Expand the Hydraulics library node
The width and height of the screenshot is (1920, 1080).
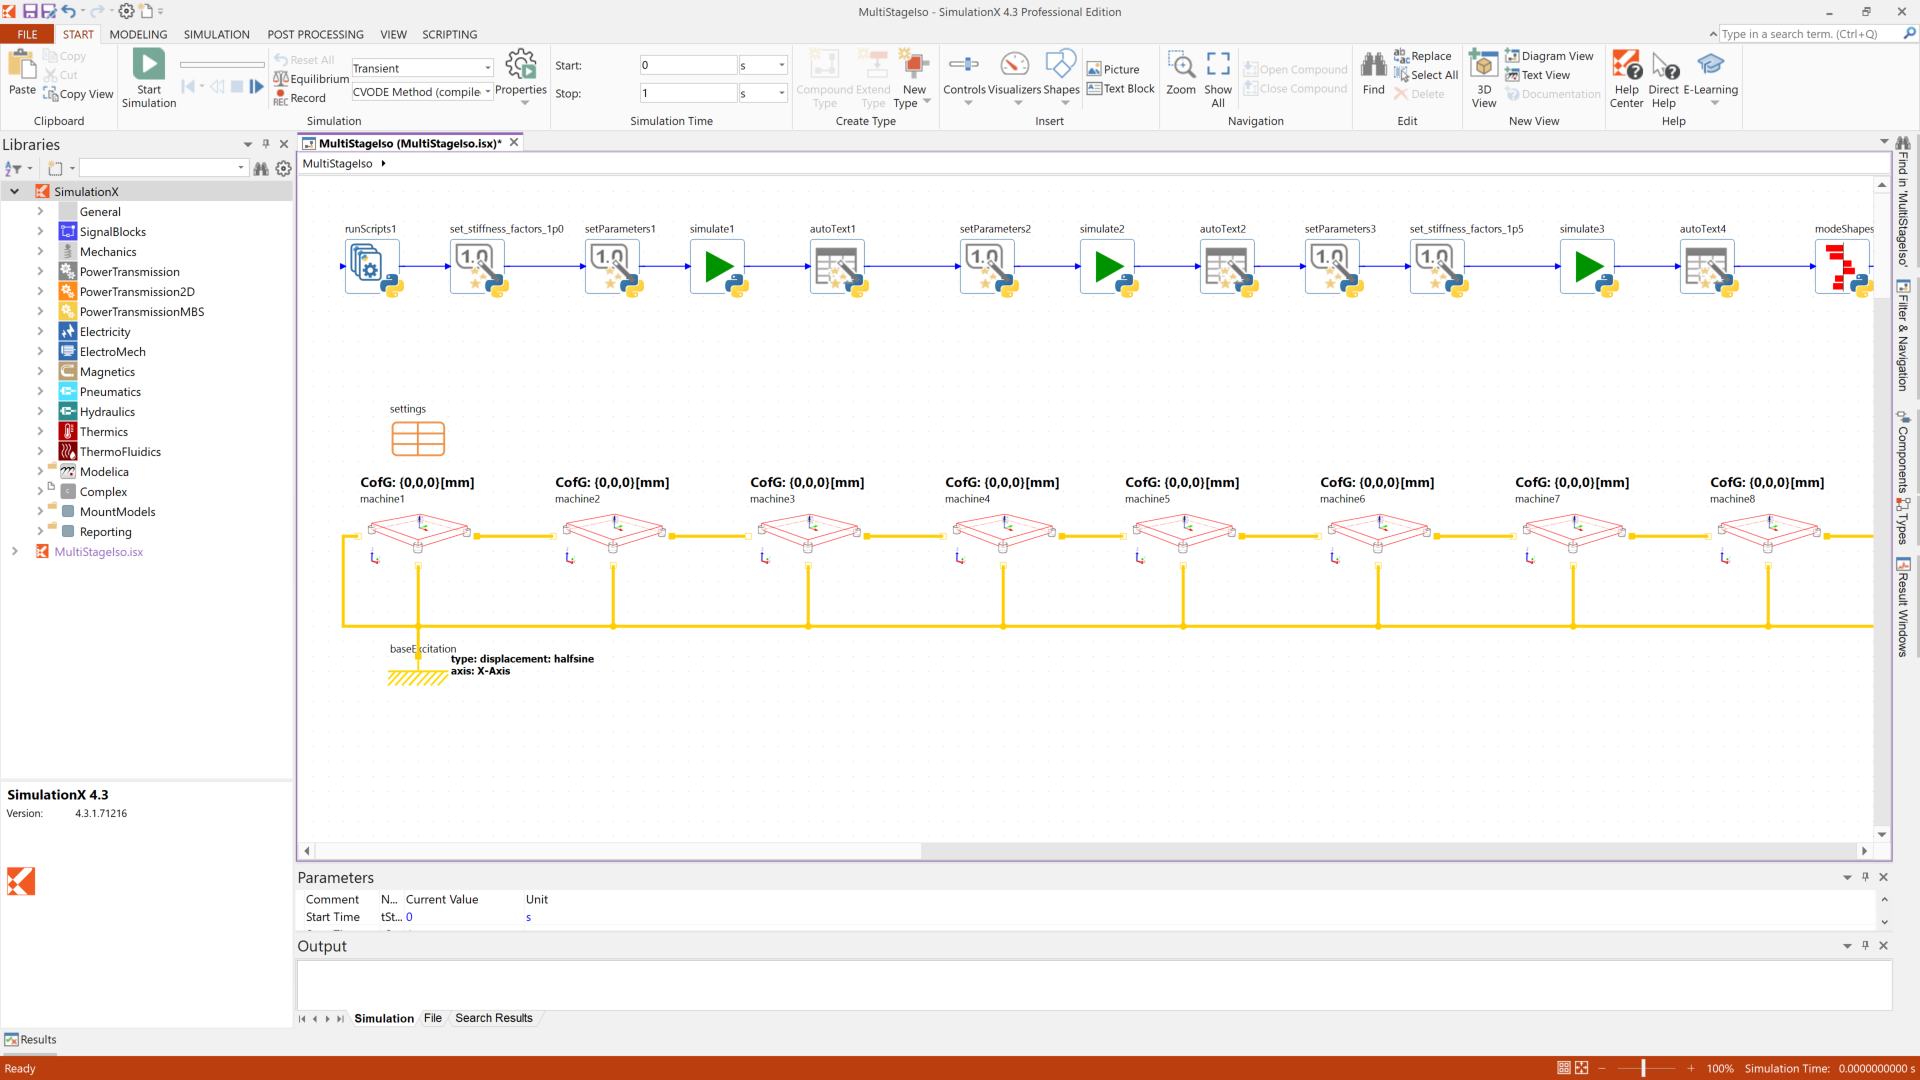point(40,412)
